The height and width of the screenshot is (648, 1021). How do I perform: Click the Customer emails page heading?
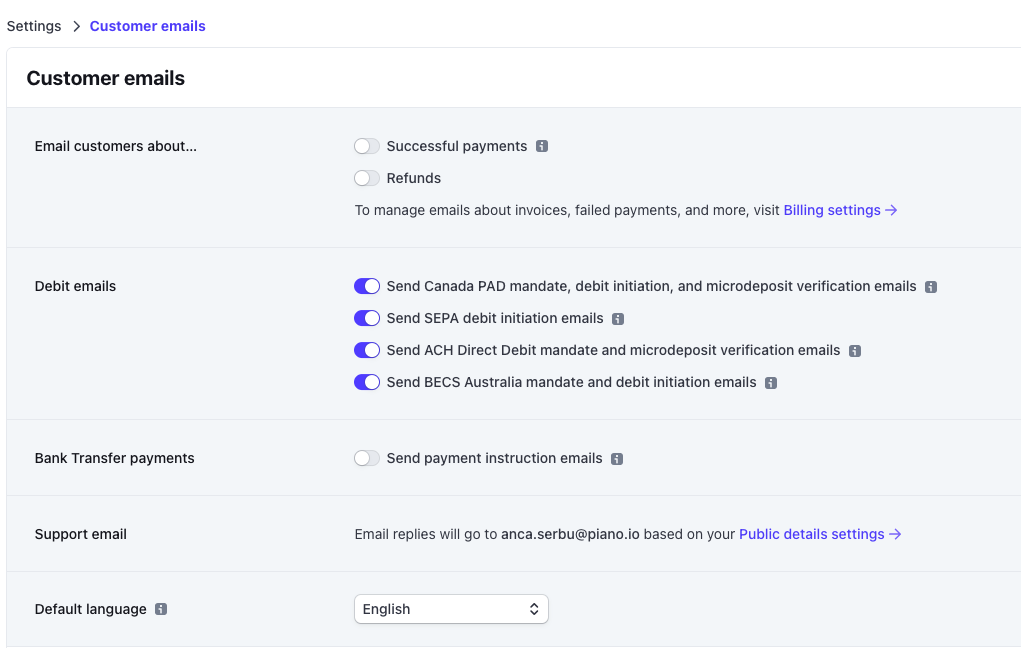pyautogui.click(x=105, y=78)
